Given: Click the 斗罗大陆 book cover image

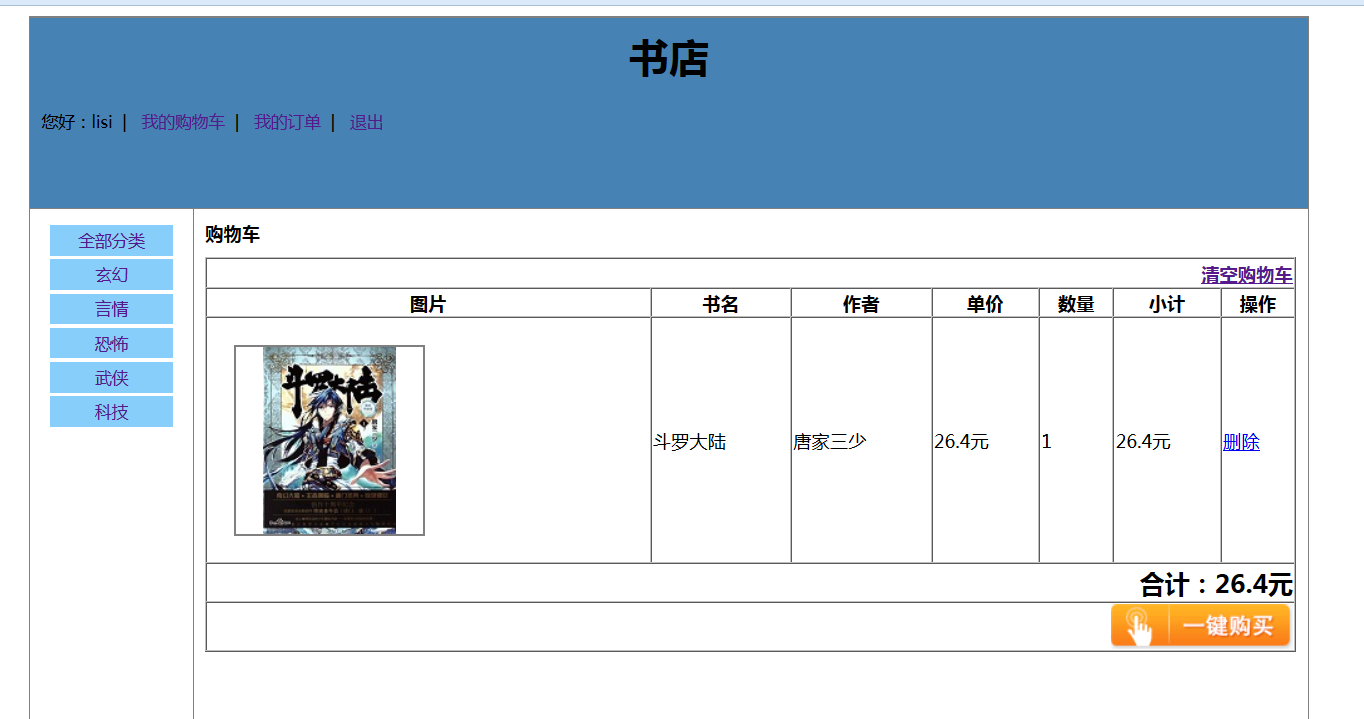Looking at the screenshot, I should (x=330, y=440).
